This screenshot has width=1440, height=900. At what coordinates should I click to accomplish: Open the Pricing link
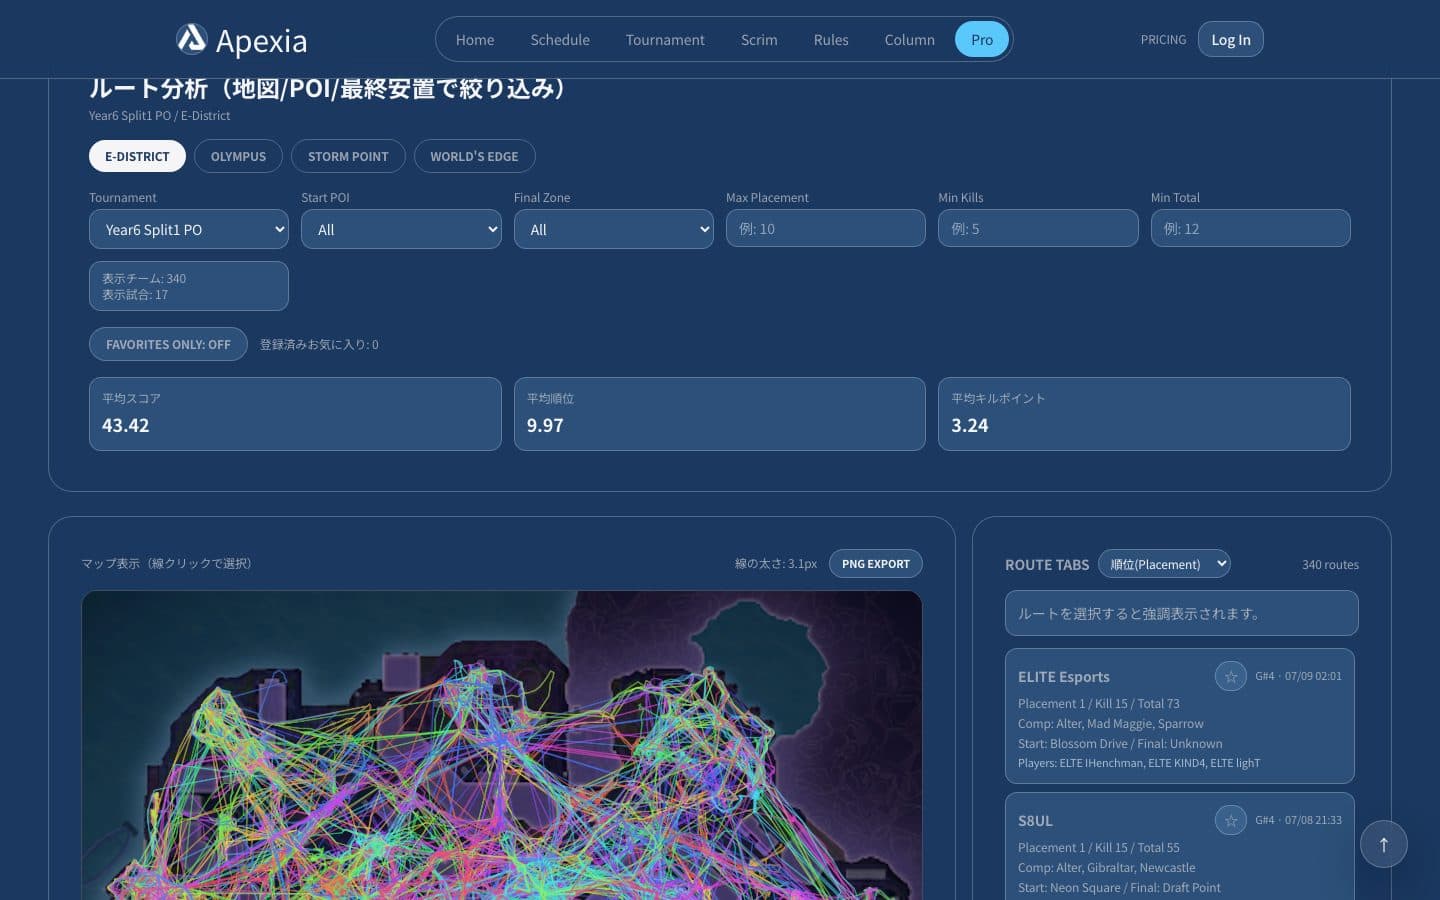coord(1163,40)
